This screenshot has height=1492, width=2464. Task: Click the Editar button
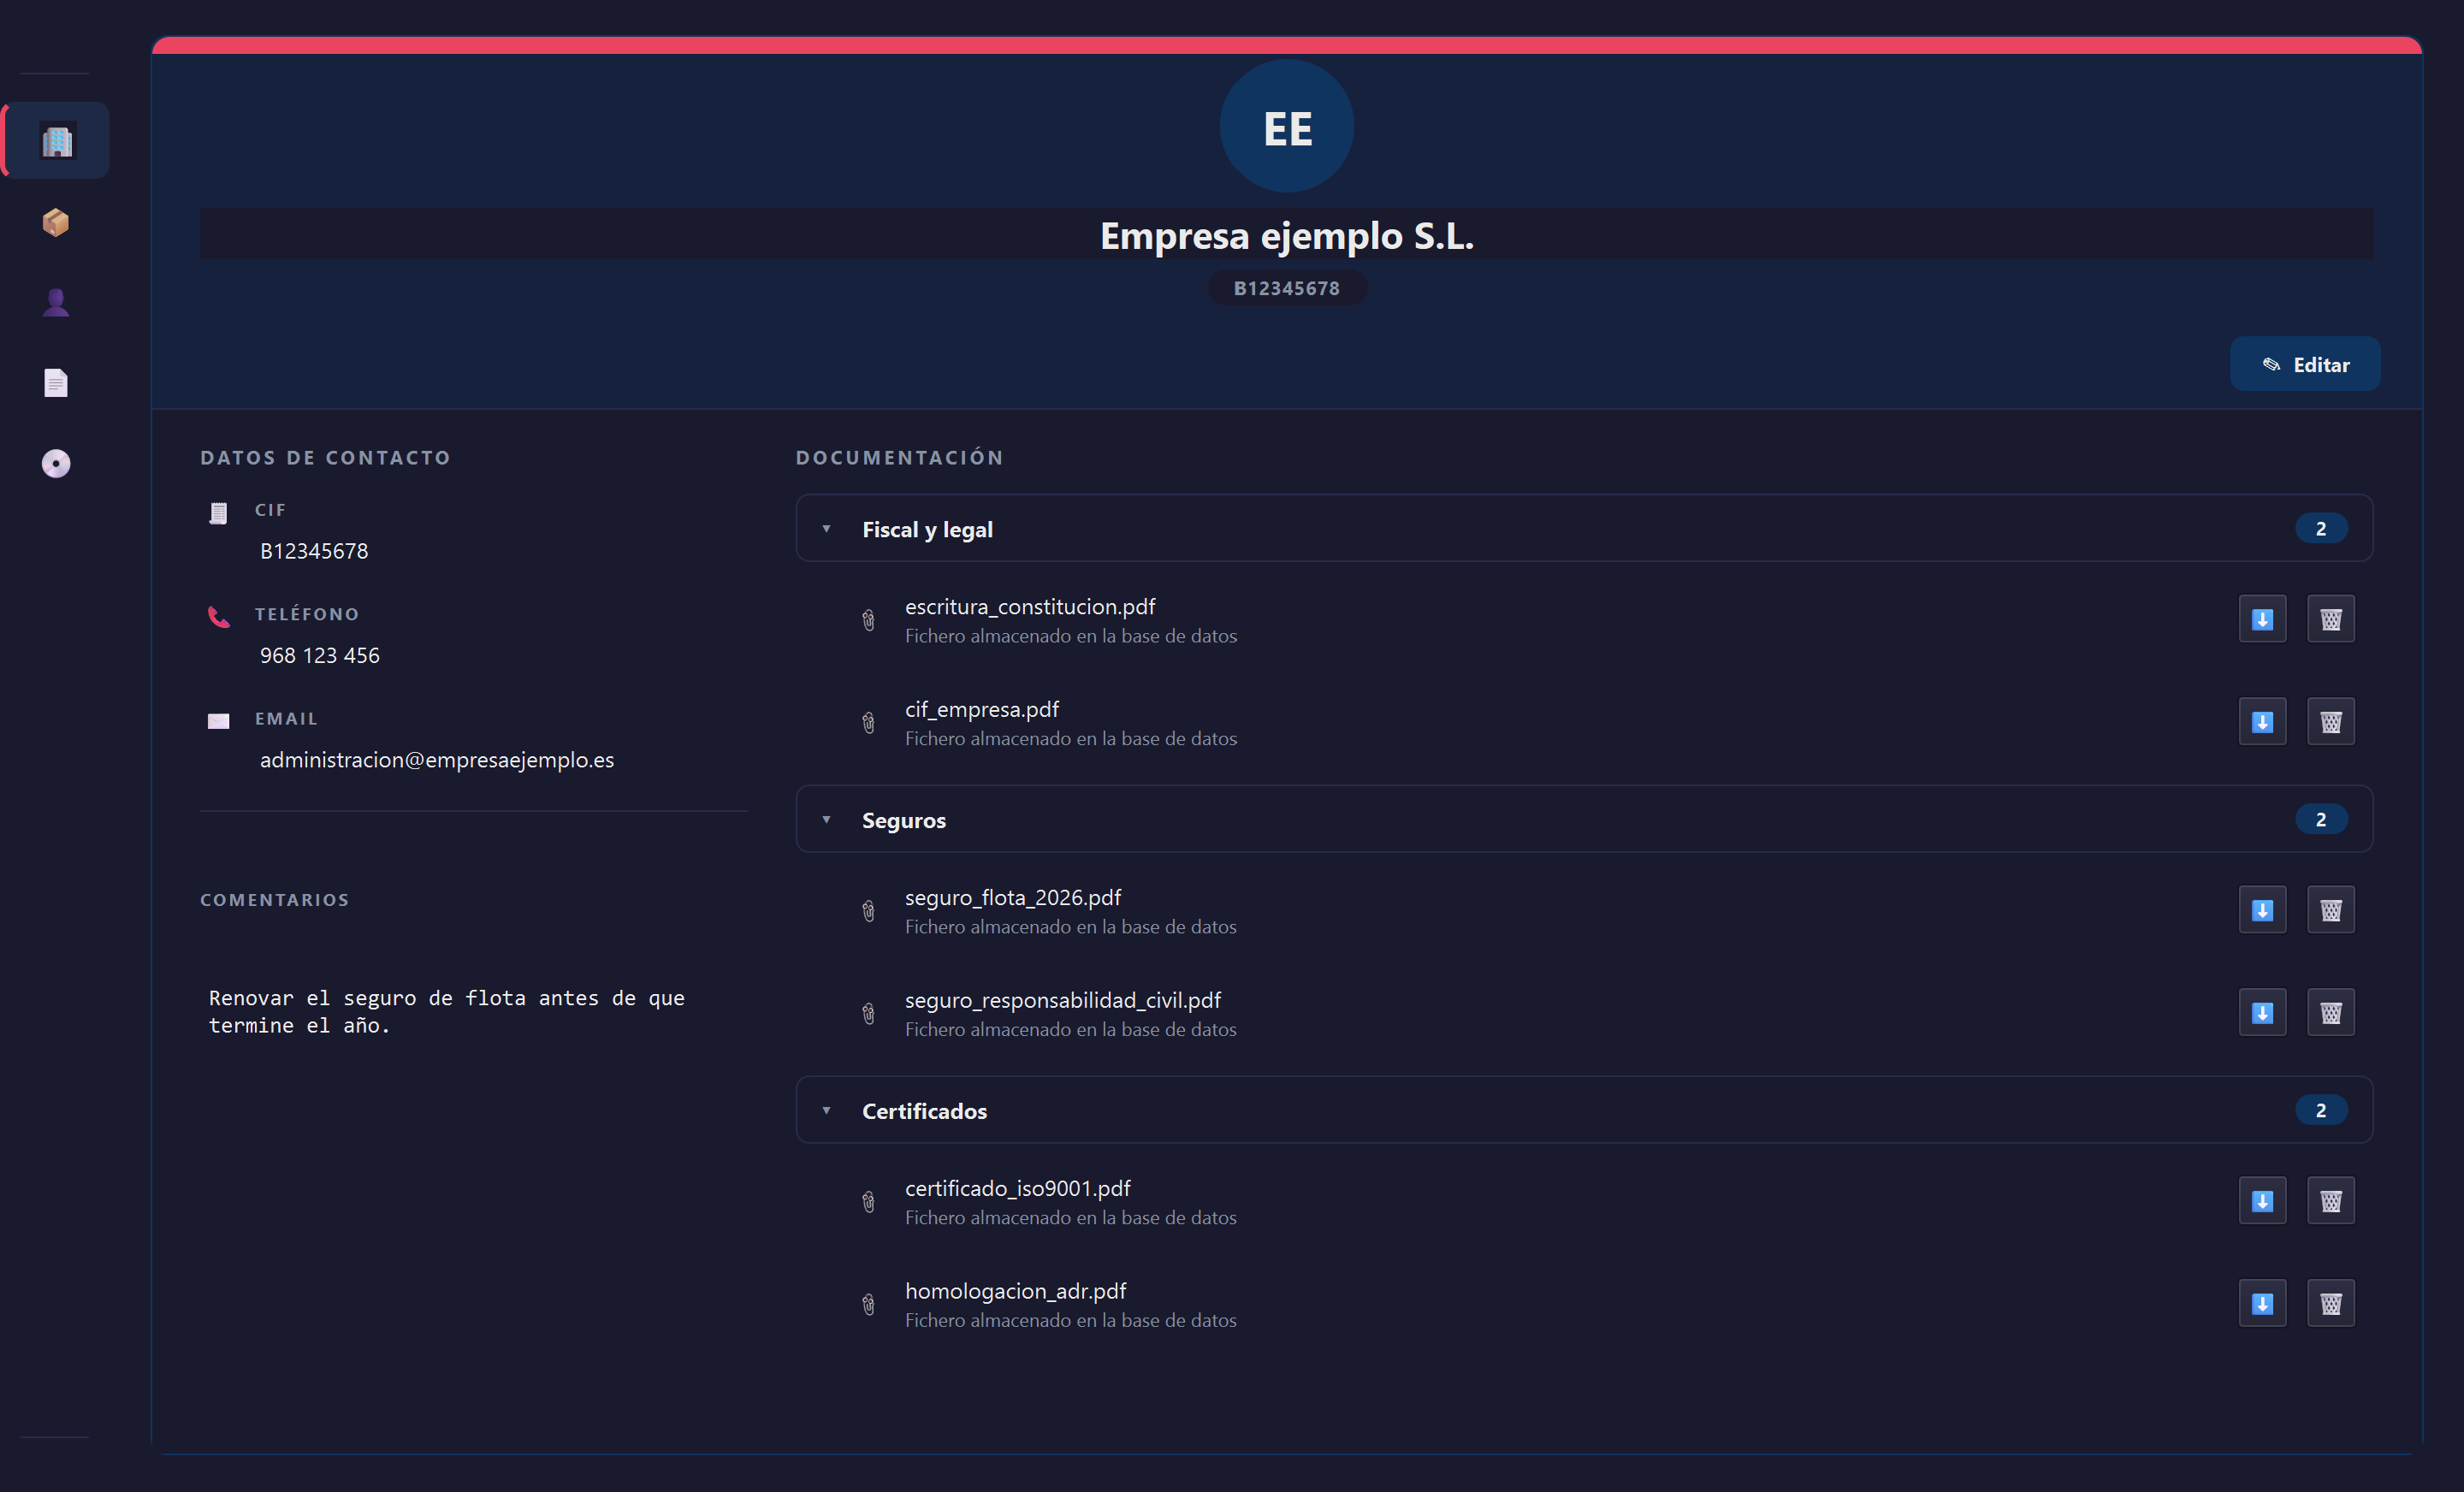coord(2304,364)
